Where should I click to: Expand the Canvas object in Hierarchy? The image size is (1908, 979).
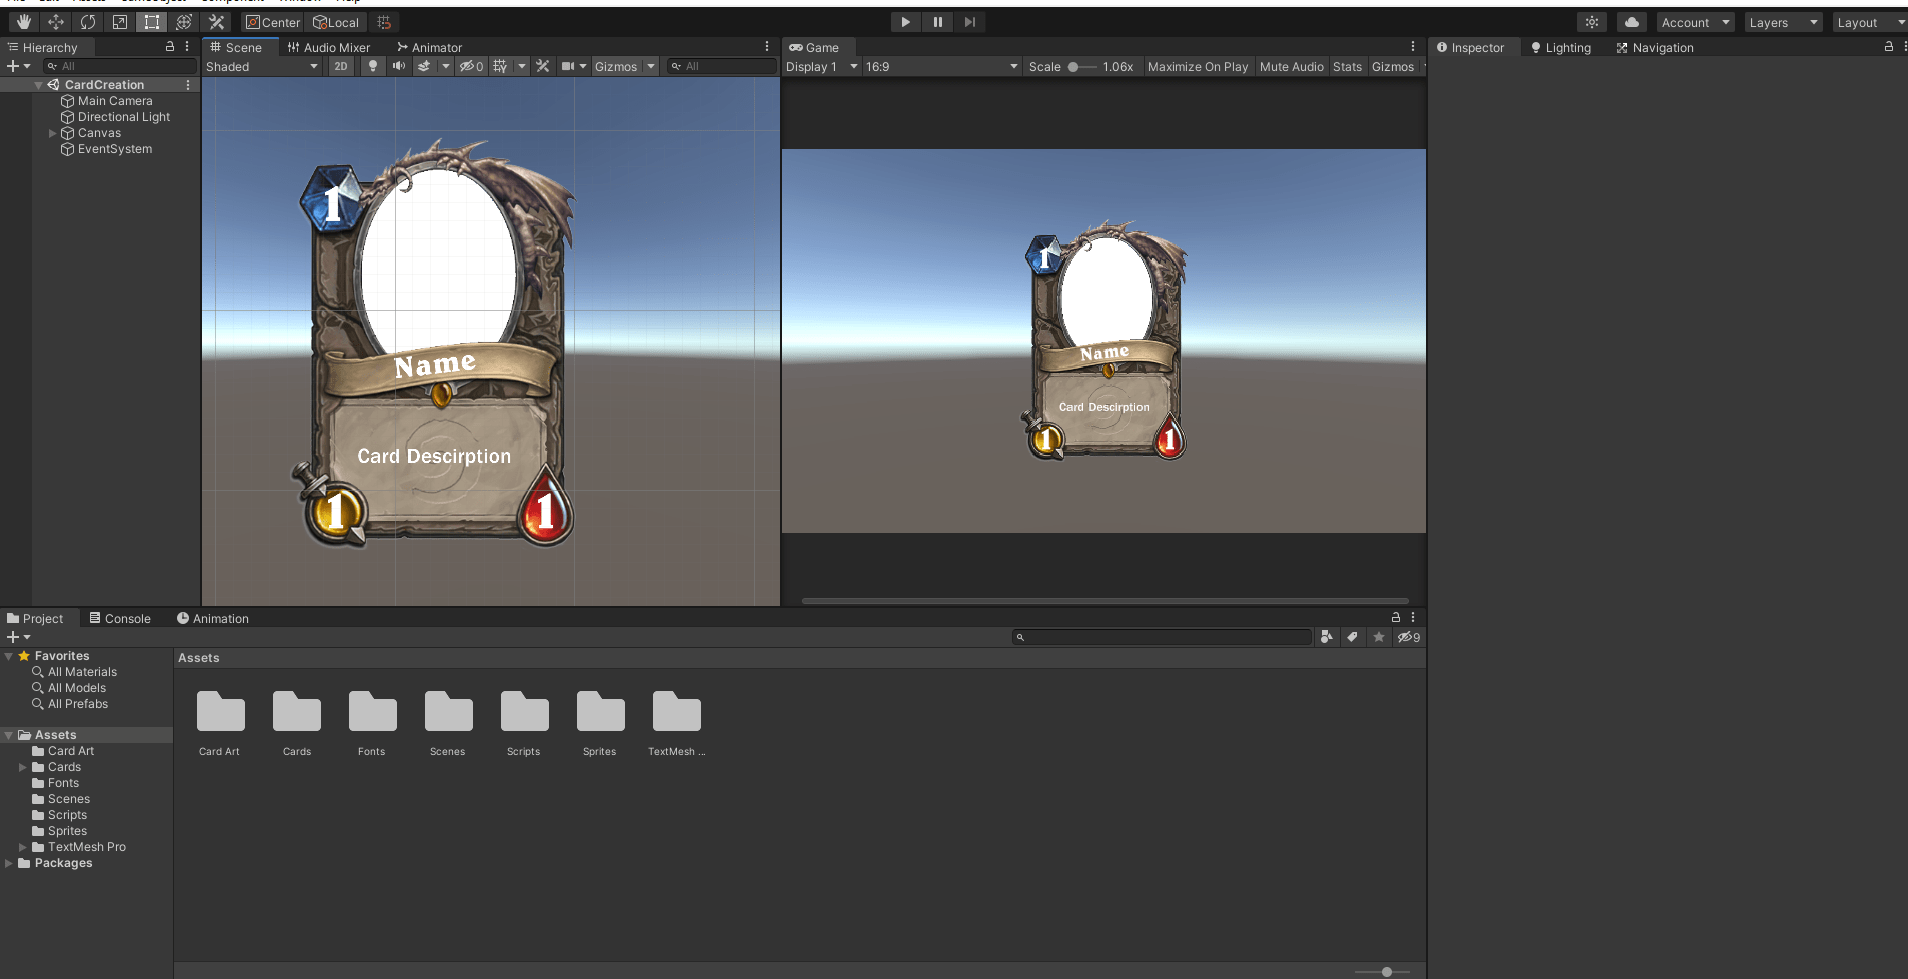coord(53,133)
